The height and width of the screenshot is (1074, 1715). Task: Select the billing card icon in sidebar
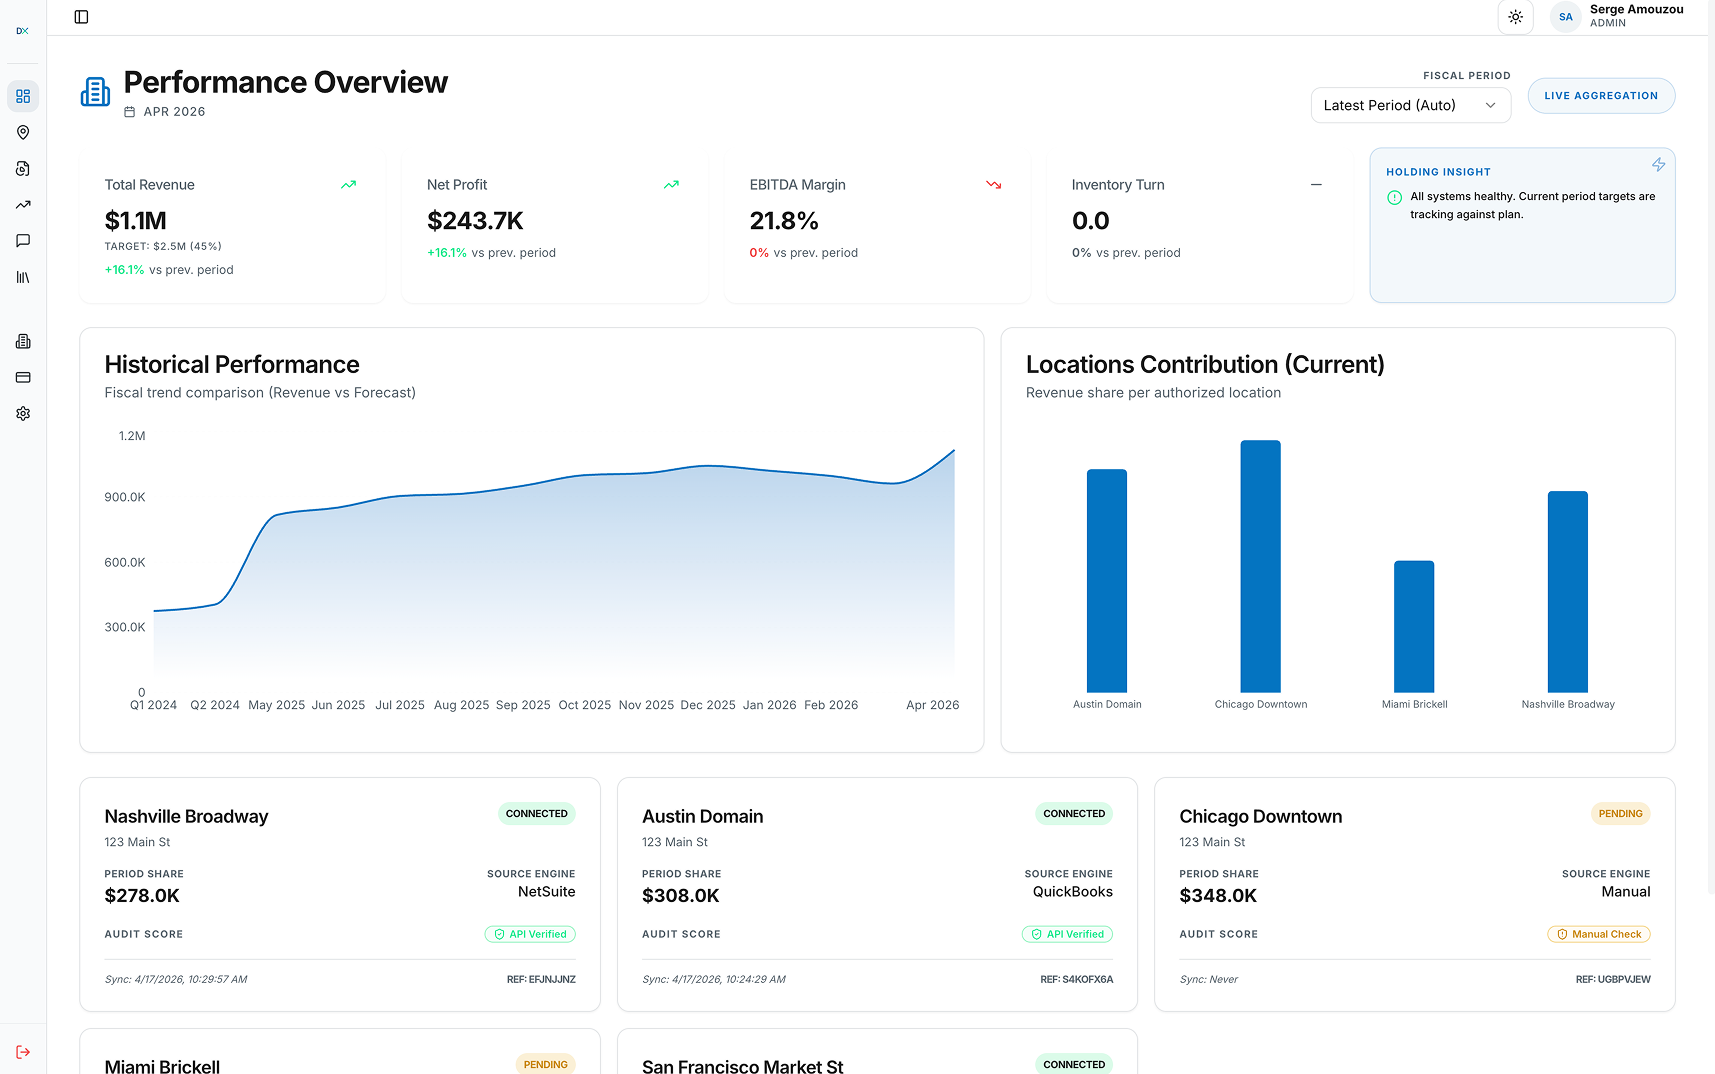22,377
